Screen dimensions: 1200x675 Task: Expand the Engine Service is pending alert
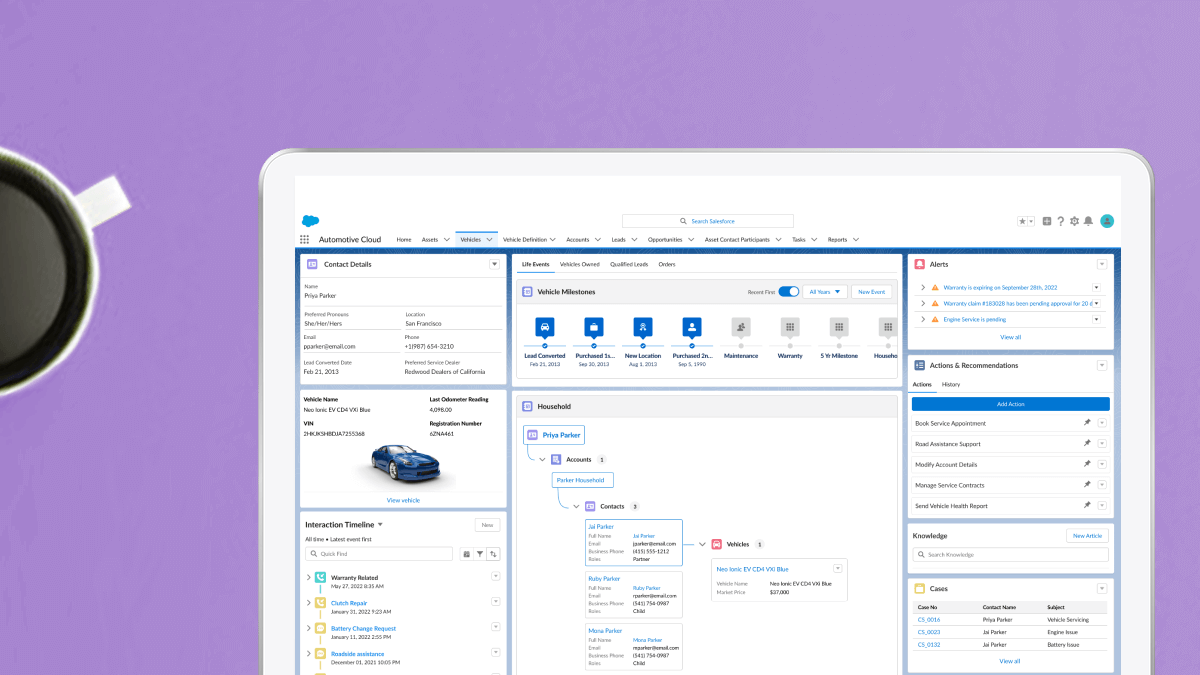coord(923,319)
